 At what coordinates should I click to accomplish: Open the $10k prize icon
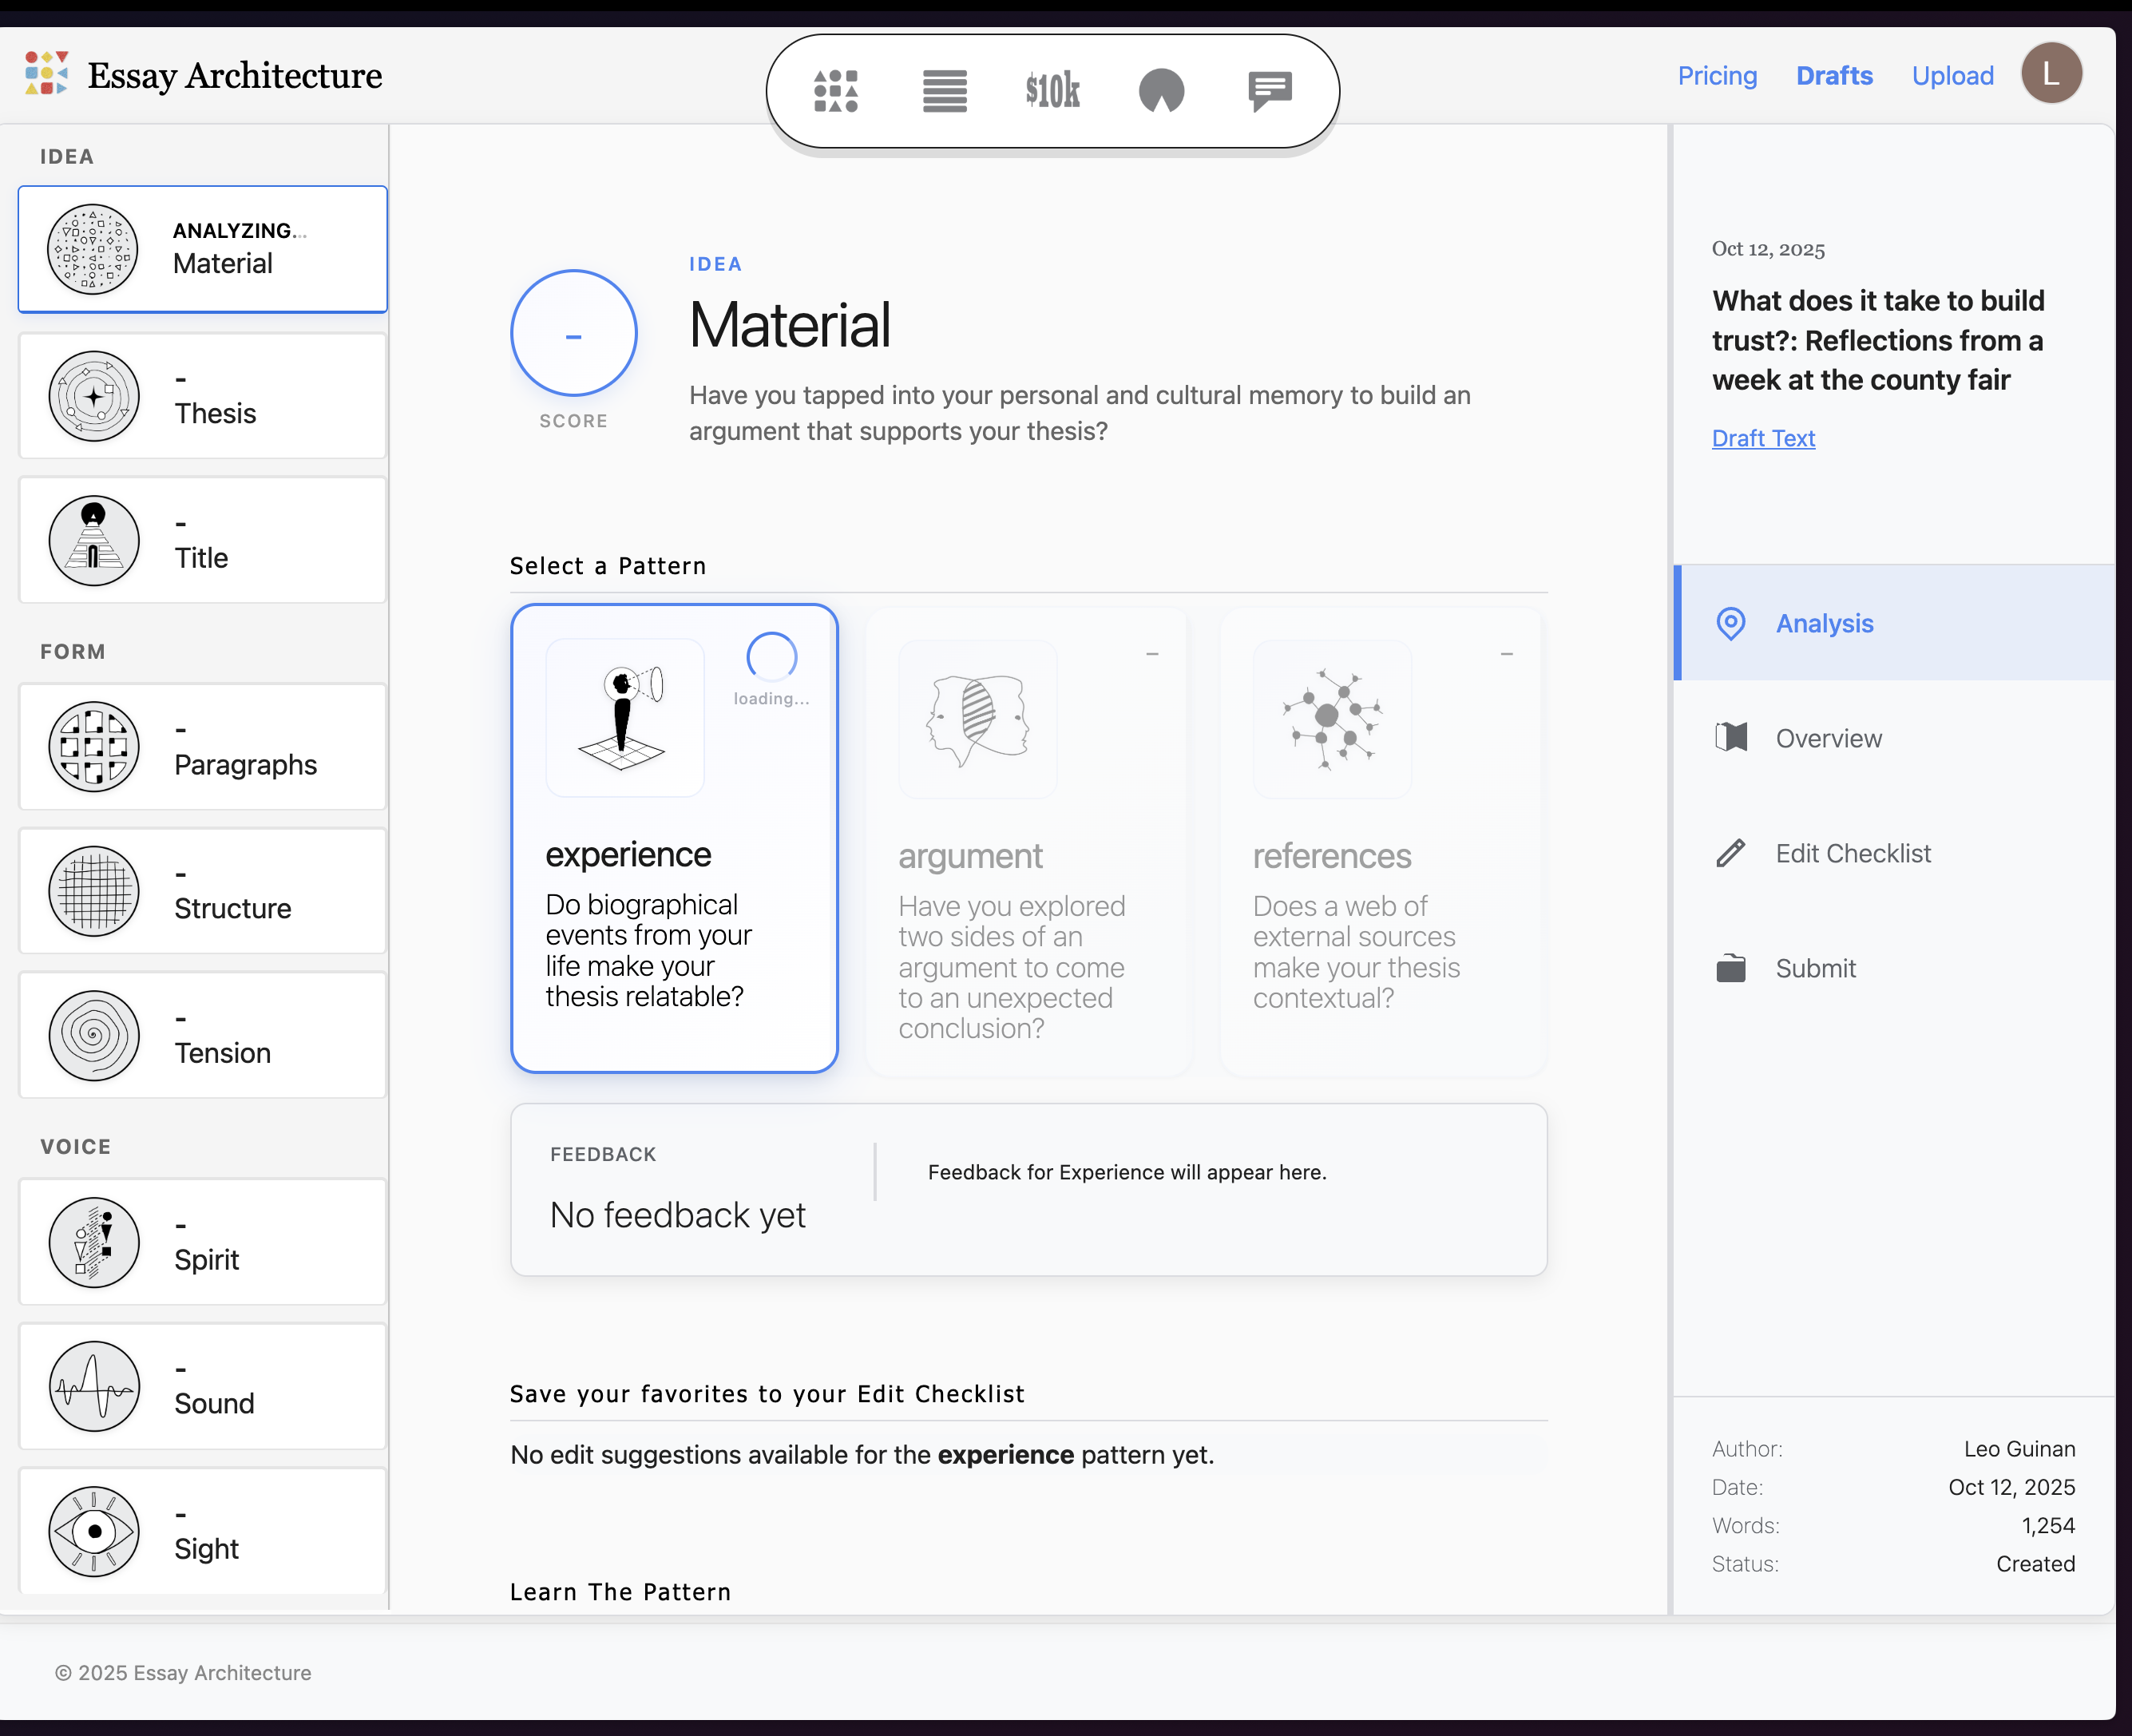tap(1052, 91)
